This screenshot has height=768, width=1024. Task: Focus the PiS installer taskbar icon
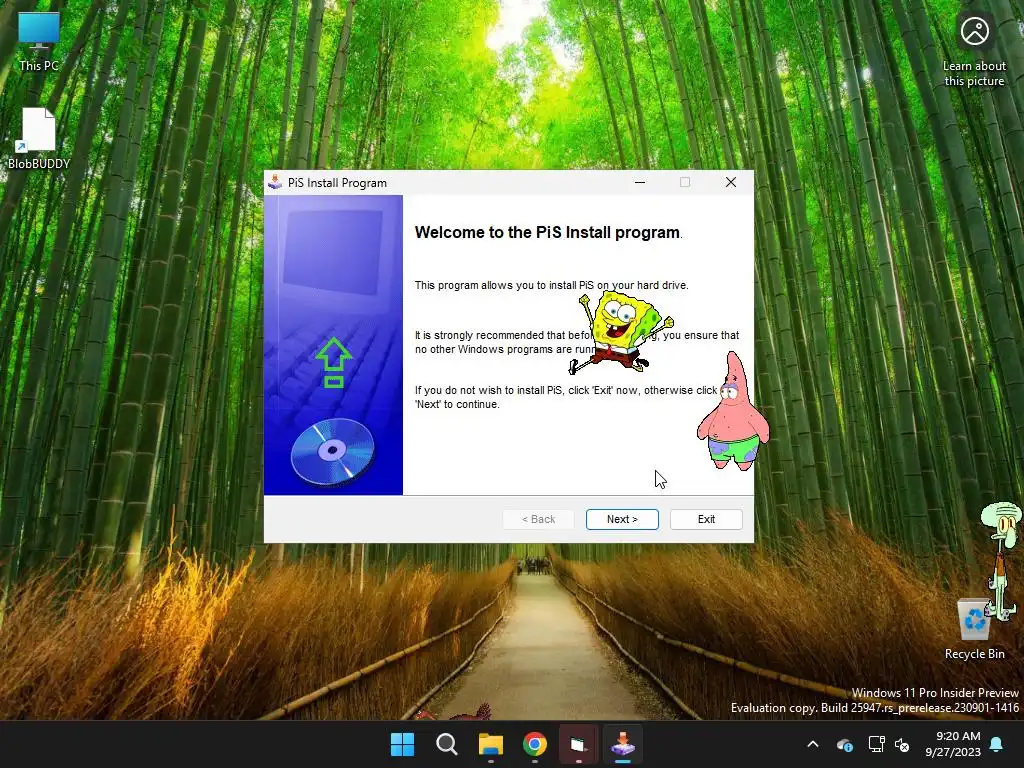pyautogui.click(x=623, y=744)
